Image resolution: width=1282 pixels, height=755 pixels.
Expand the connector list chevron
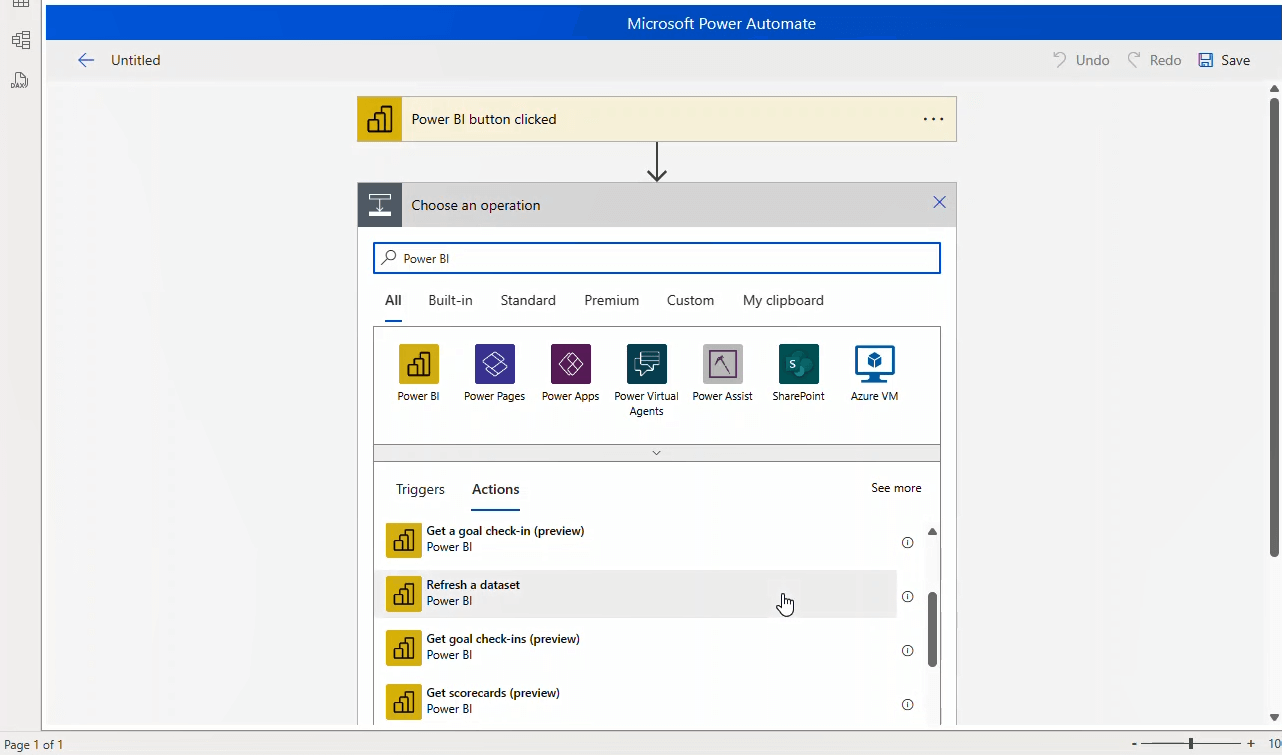click(x=656, y=452)
